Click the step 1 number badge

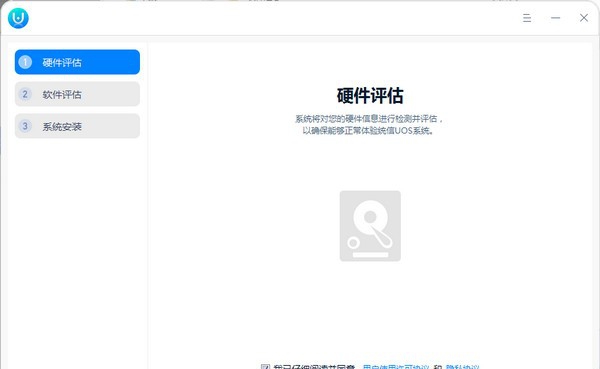[25, 62]
